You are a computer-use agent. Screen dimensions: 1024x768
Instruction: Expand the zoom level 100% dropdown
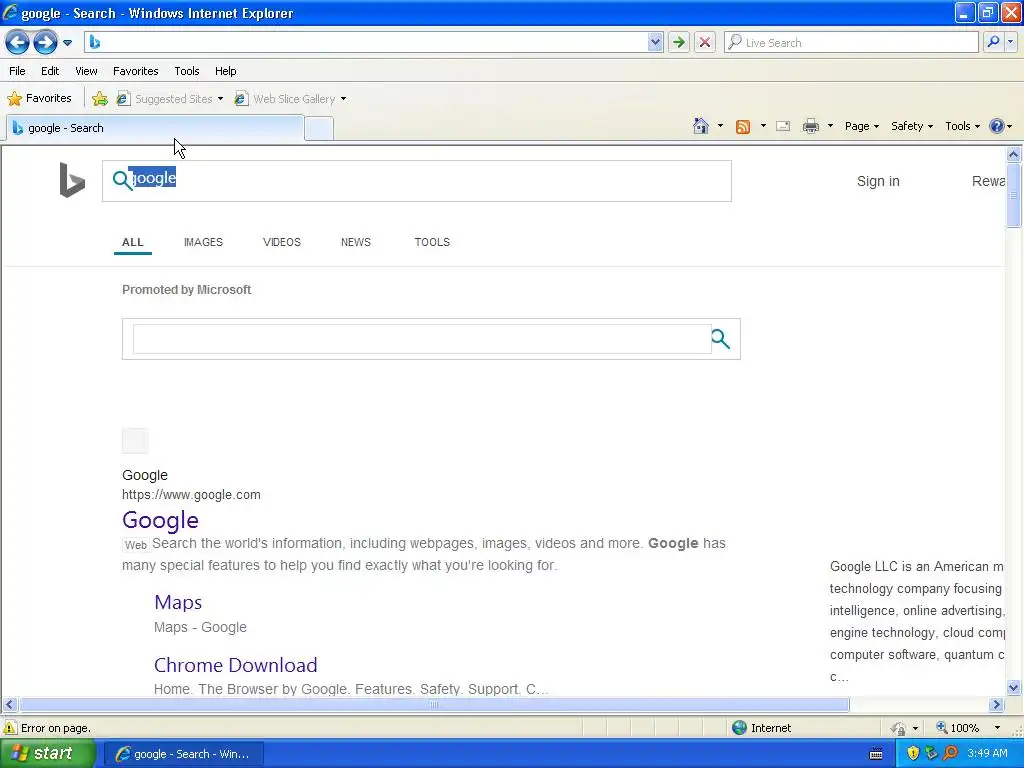tap(997, 728)
